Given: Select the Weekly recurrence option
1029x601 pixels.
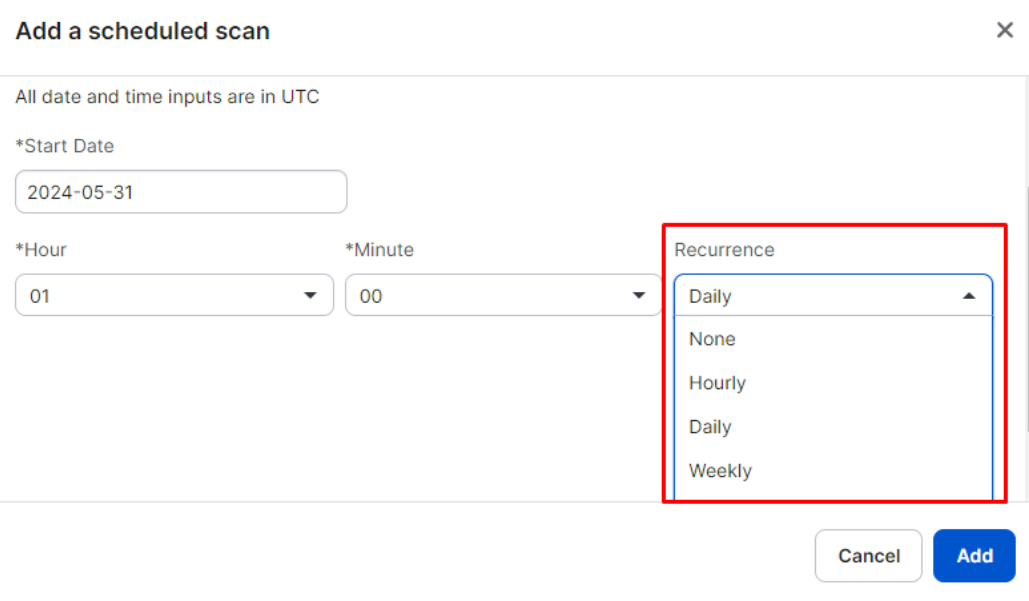Looking at the screenshot, I should [x=720, y=471].
